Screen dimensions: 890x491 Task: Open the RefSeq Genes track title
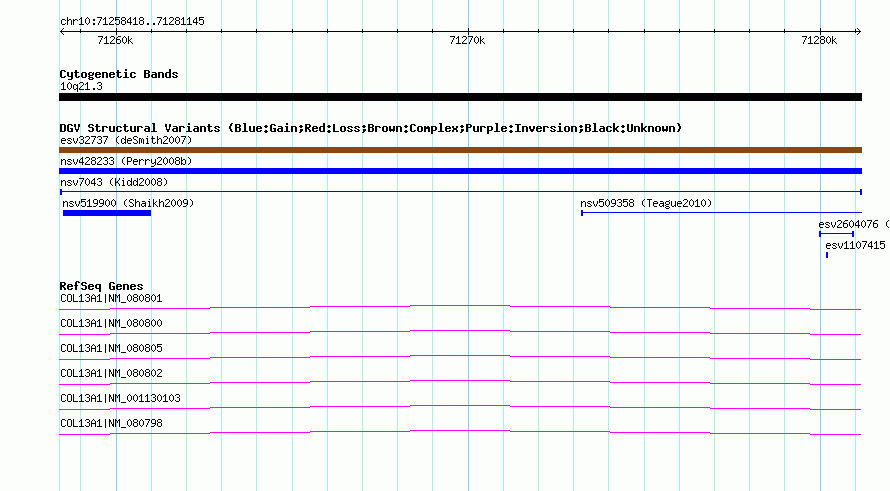click(101, 286)
